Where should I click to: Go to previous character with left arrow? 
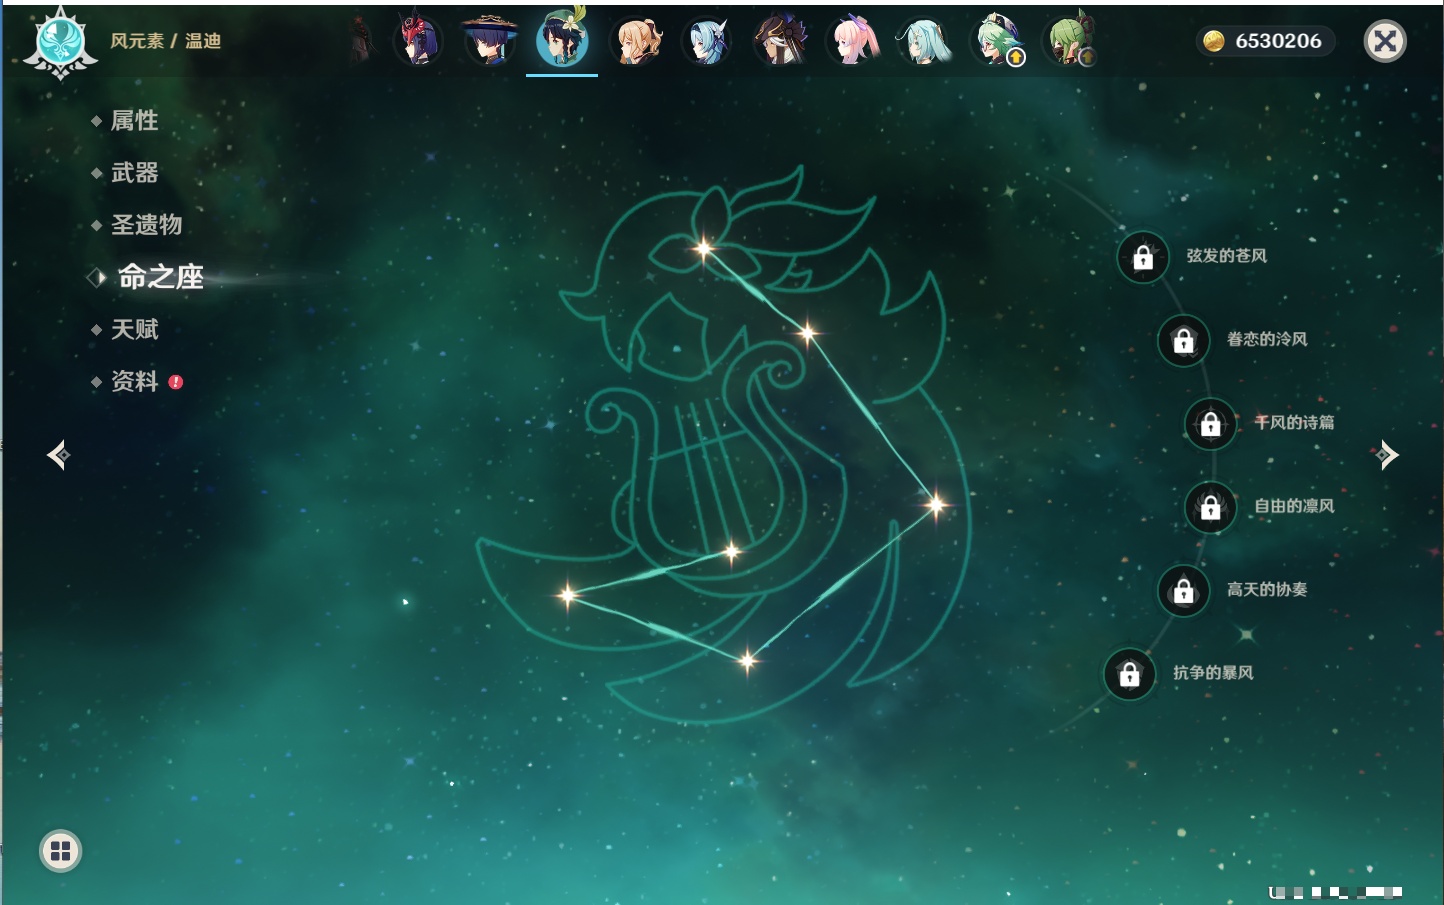(58, 455)
